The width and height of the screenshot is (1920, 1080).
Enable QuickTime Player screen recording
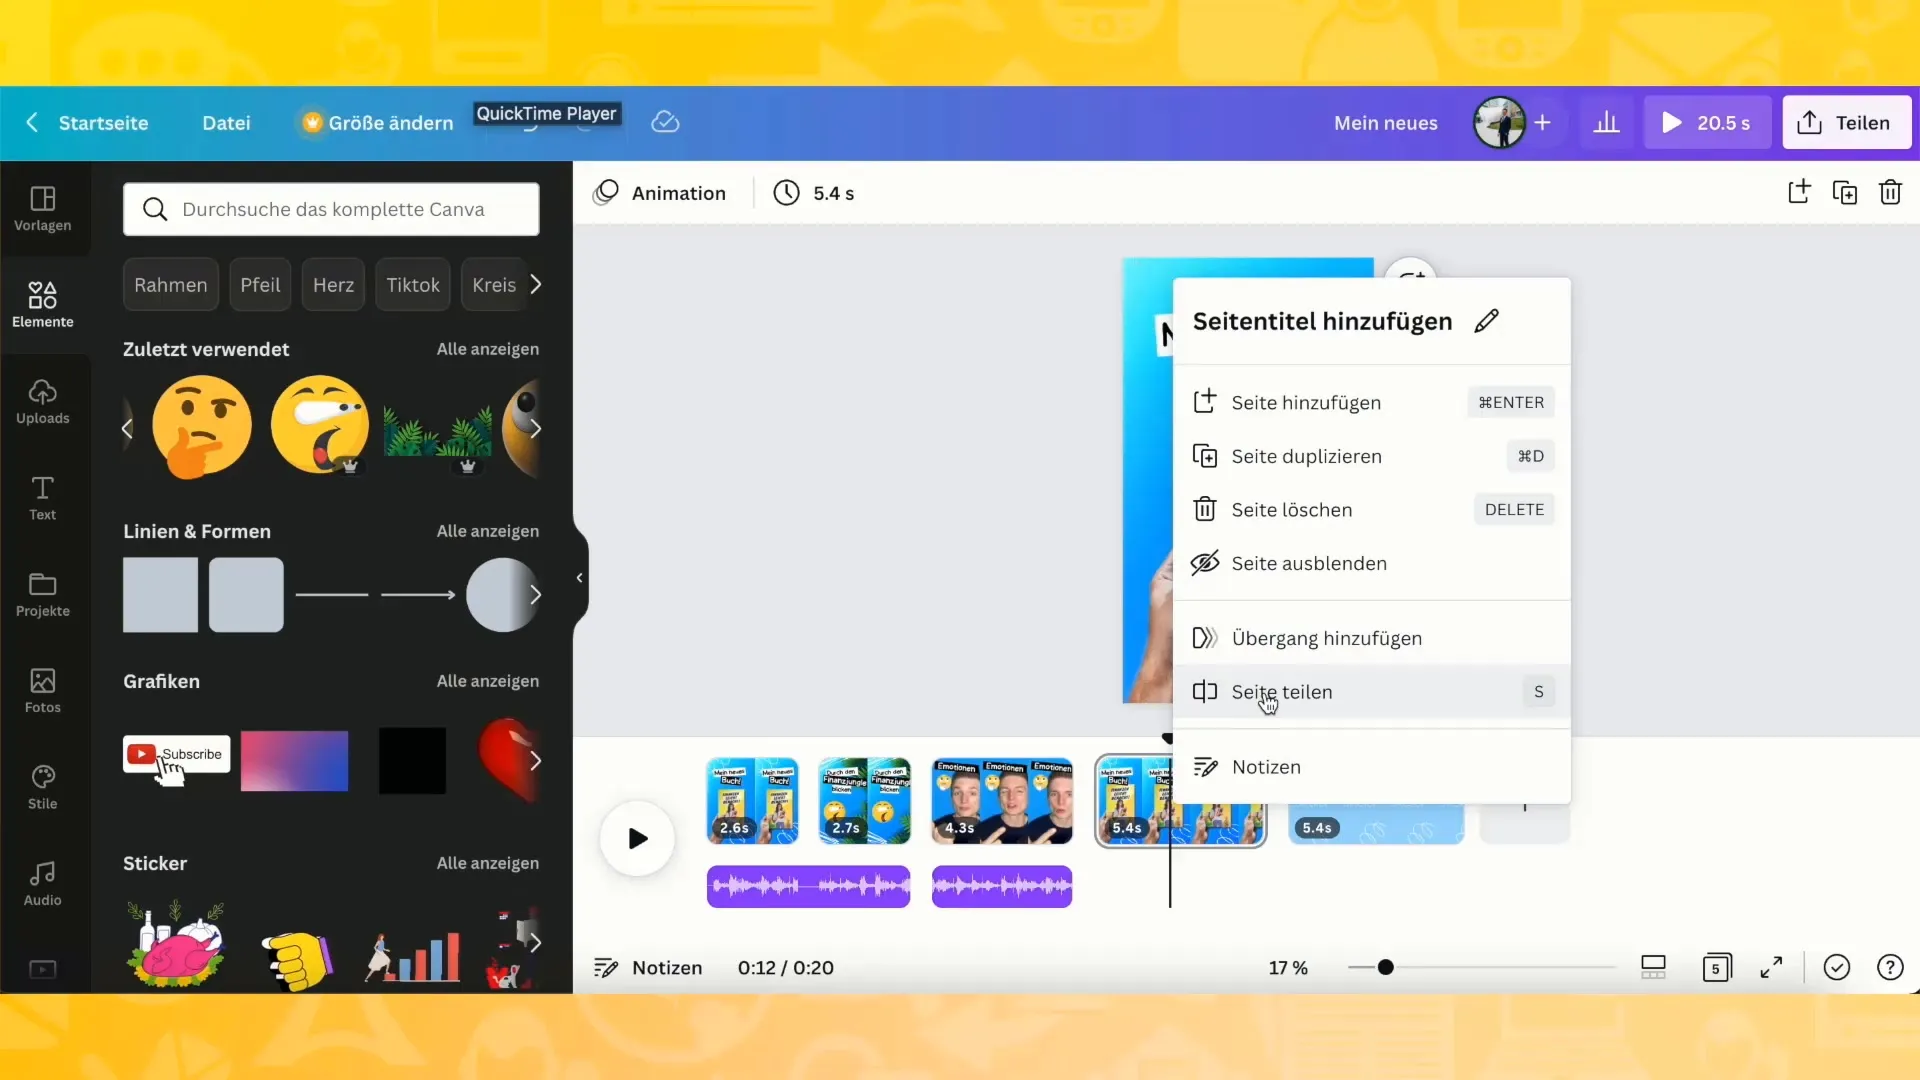tap(545, 112)
